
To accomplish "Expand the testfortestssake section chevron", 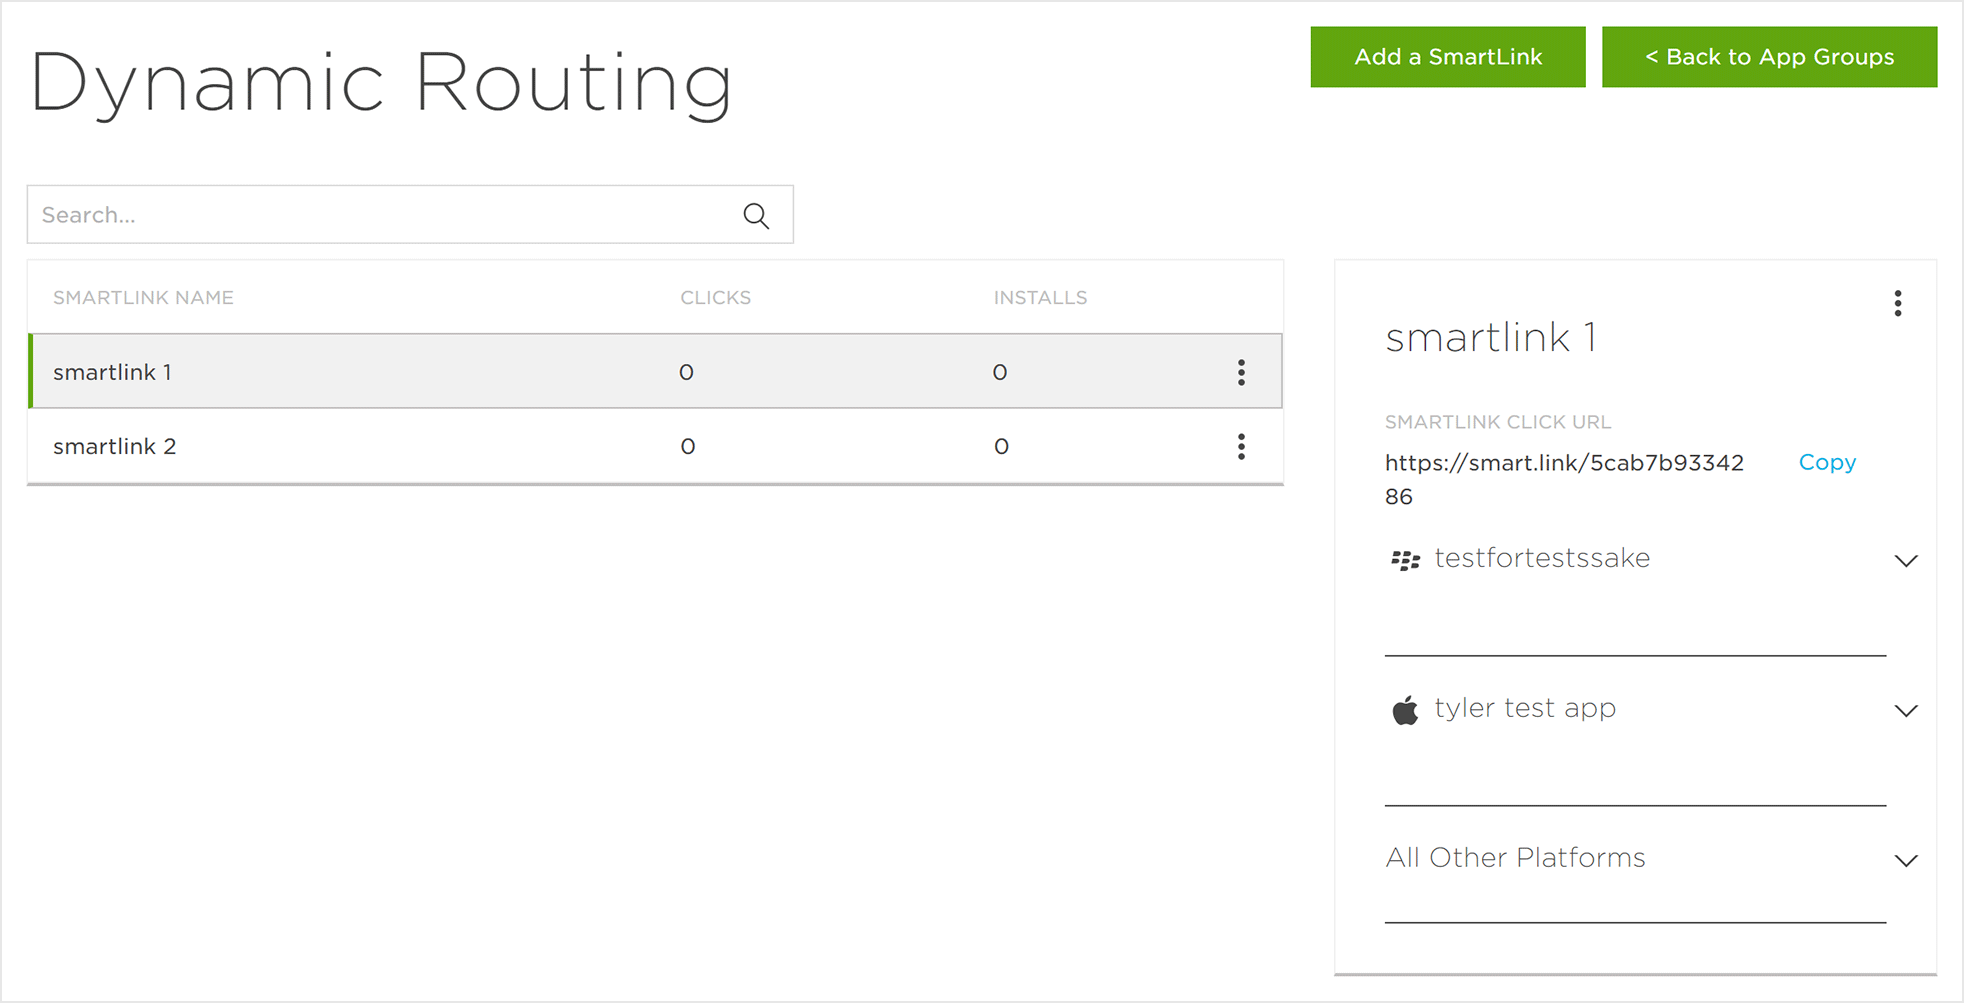I will [x=1905, y=561].
